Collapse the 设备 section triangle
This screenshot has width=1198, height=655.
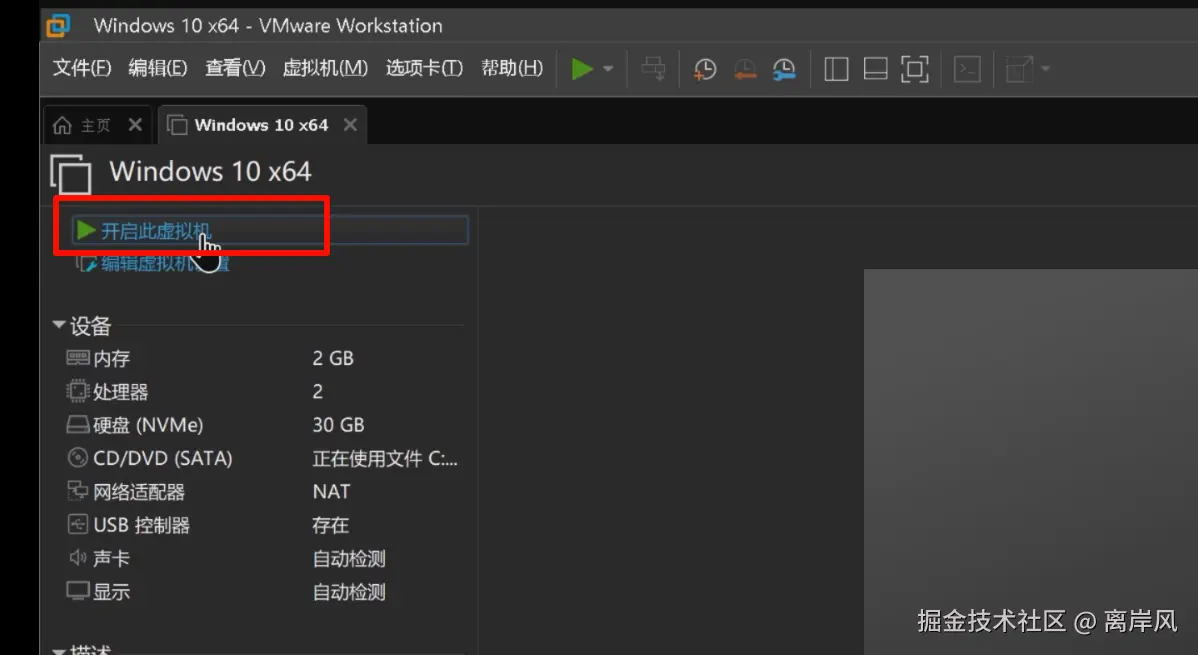pos(58,325)
